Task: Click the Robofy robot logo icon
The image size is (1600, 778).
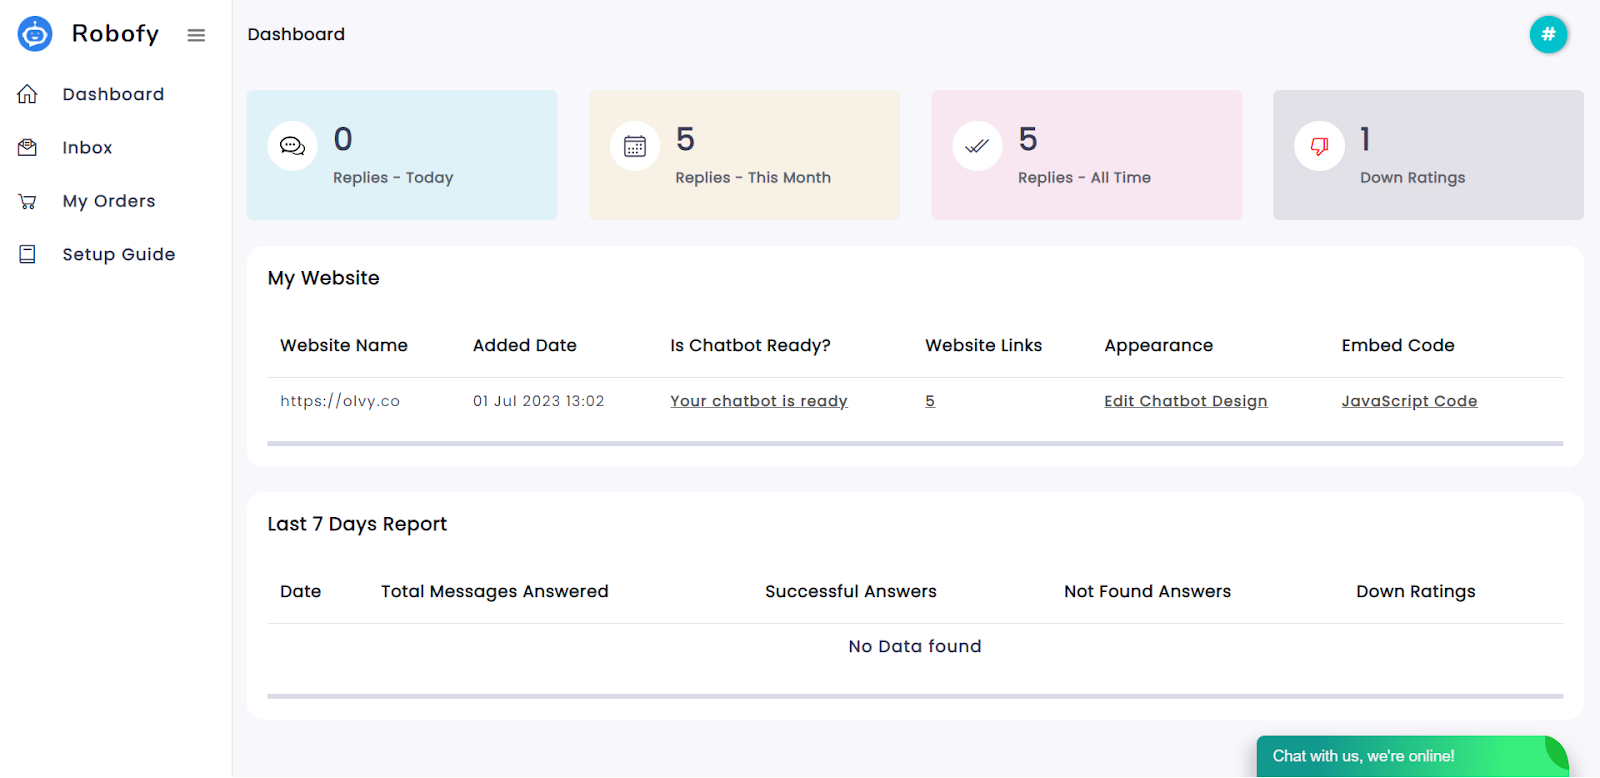Action: point(35,34)
